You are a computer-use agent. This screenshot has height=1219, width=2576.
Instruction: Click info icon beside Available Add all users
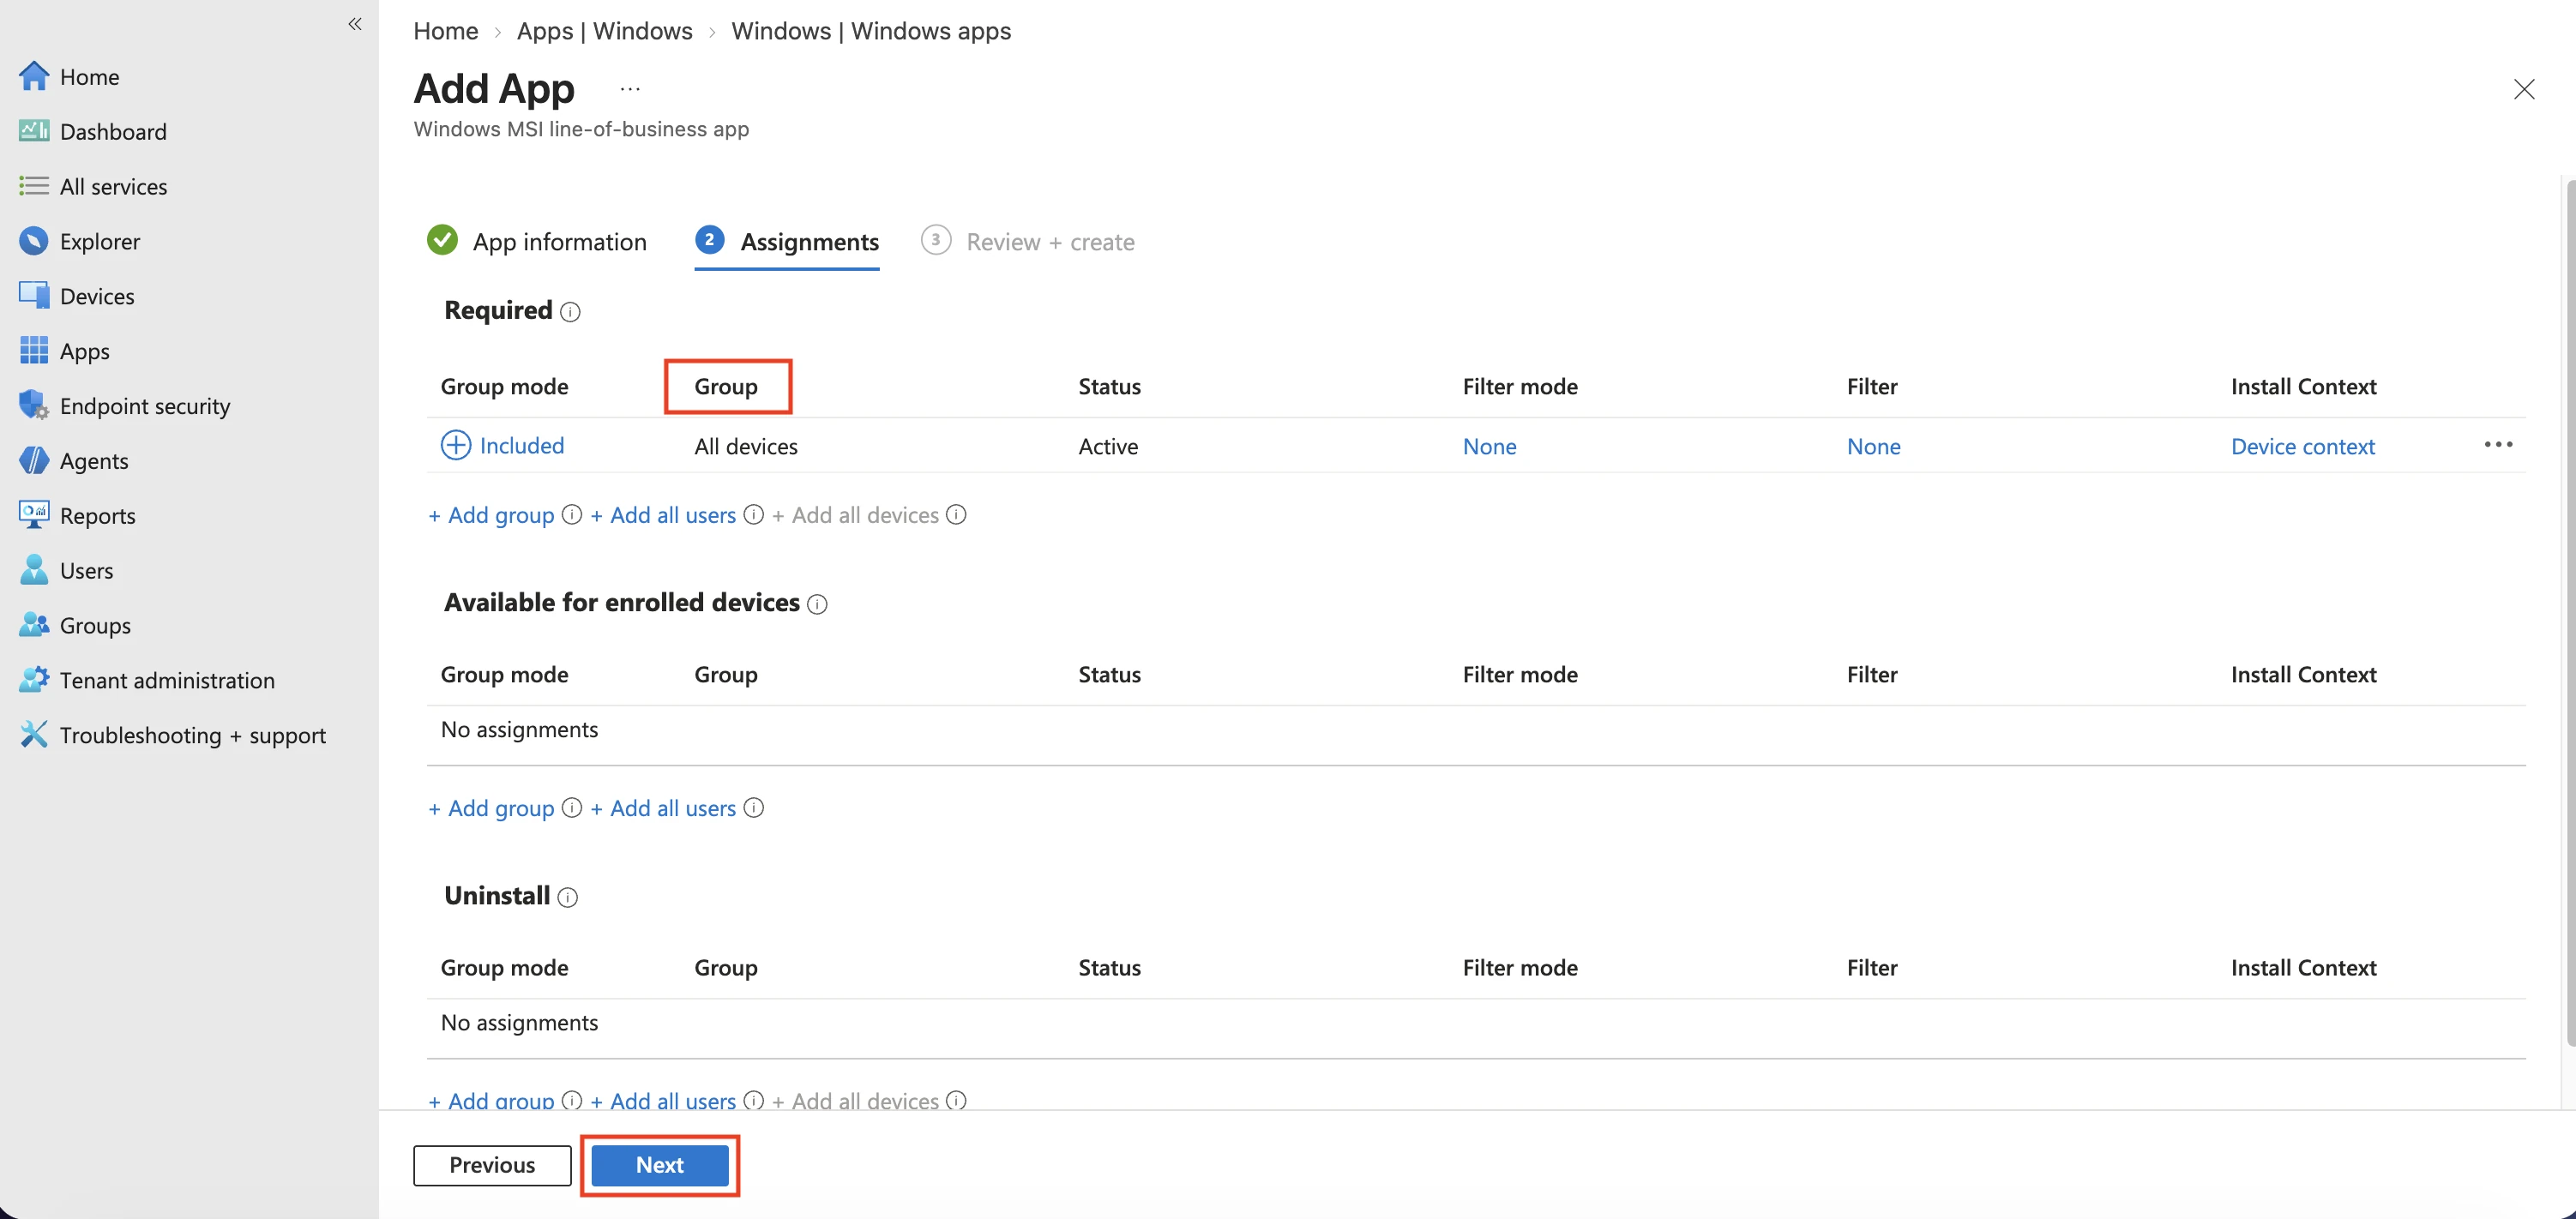[754, 807]
